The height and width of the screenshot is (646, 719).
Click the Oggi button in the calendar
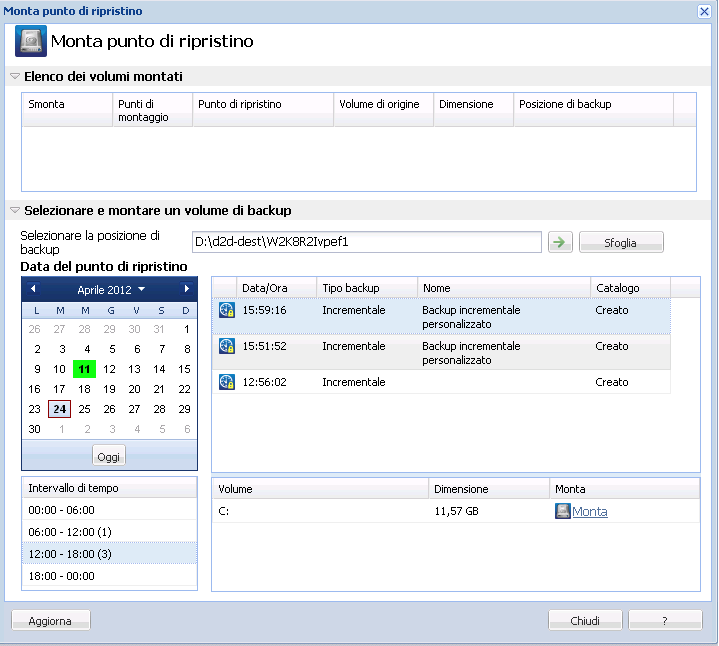click(x=109, y=456)
